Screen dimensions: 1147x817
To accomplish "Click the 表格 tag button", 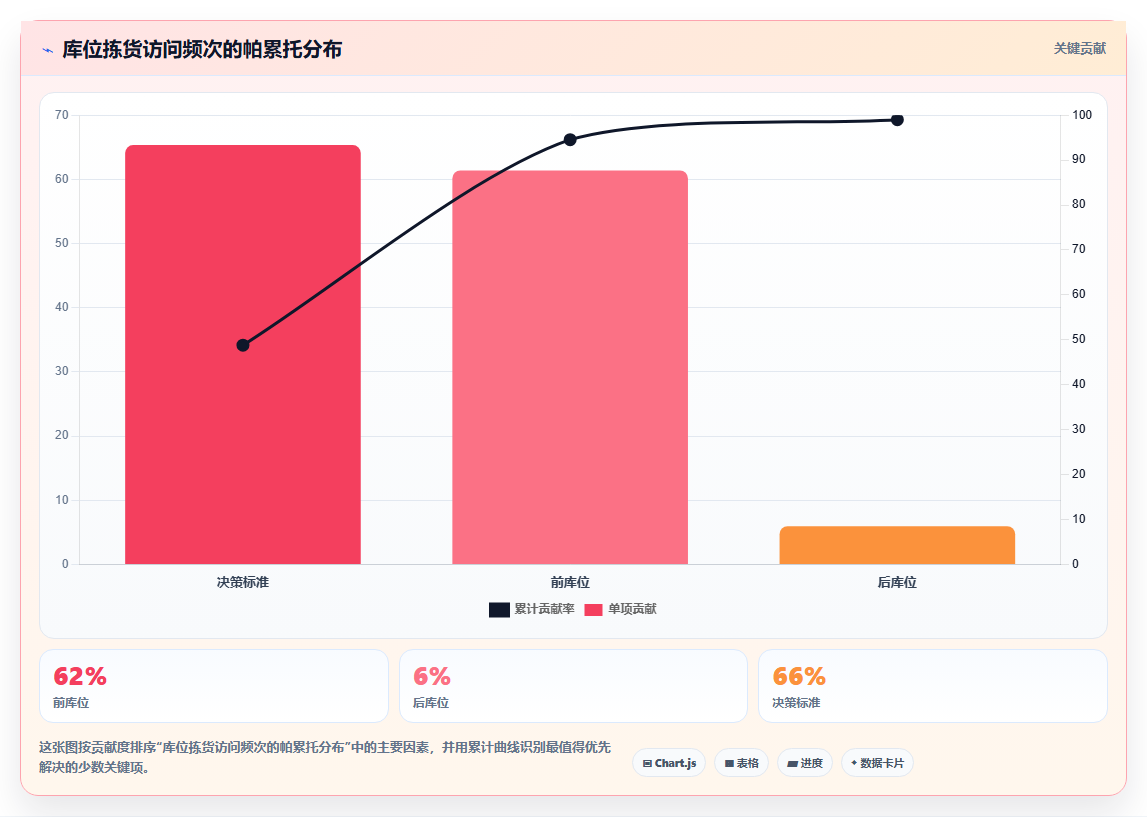I will coord(741,763).
